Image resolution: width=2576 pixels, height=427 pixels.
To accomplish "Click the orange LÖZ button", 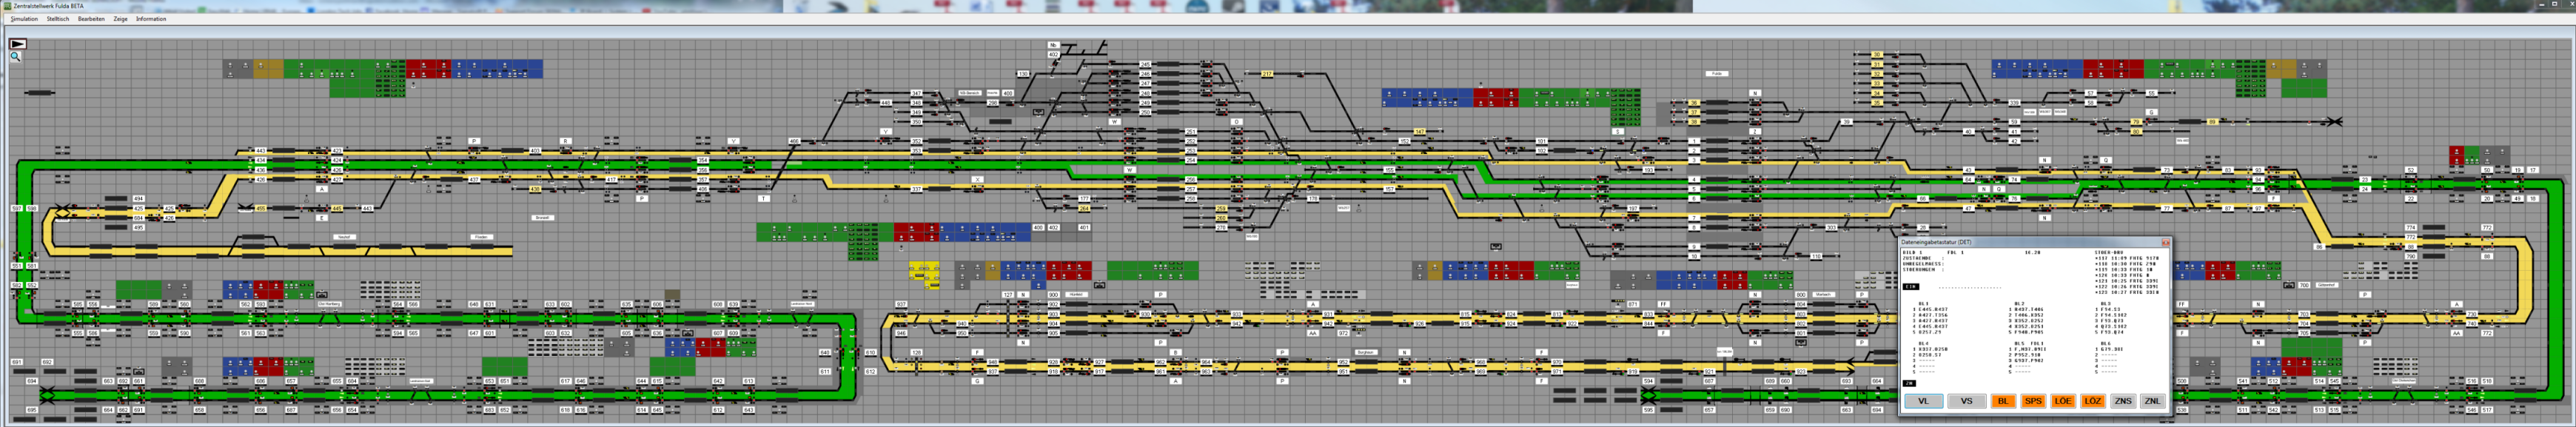I will point(2093,401).
